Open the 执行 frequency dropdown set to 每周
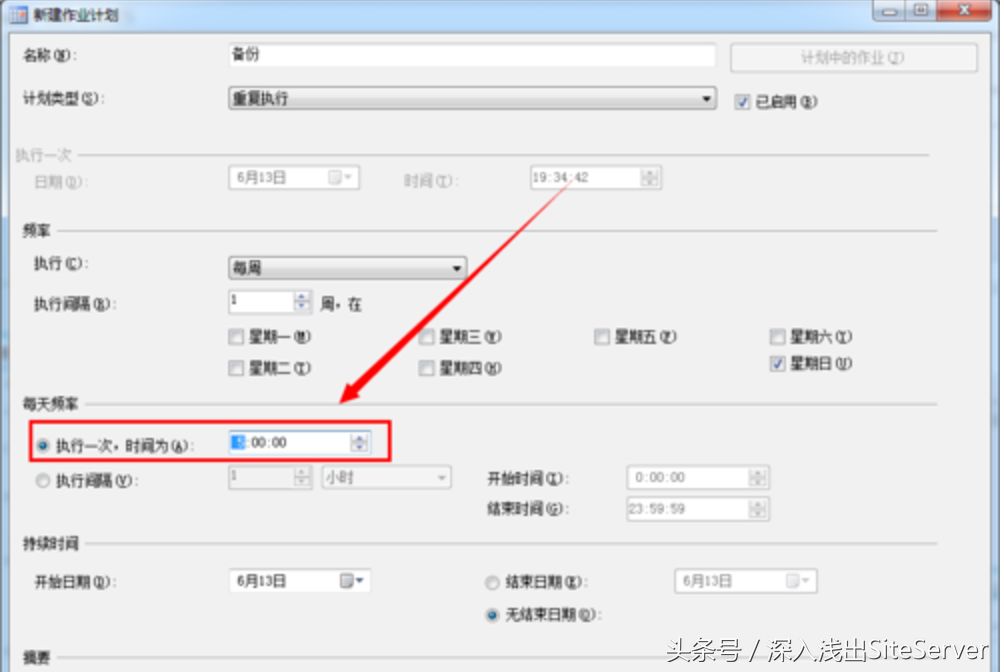 pos(457,268)
